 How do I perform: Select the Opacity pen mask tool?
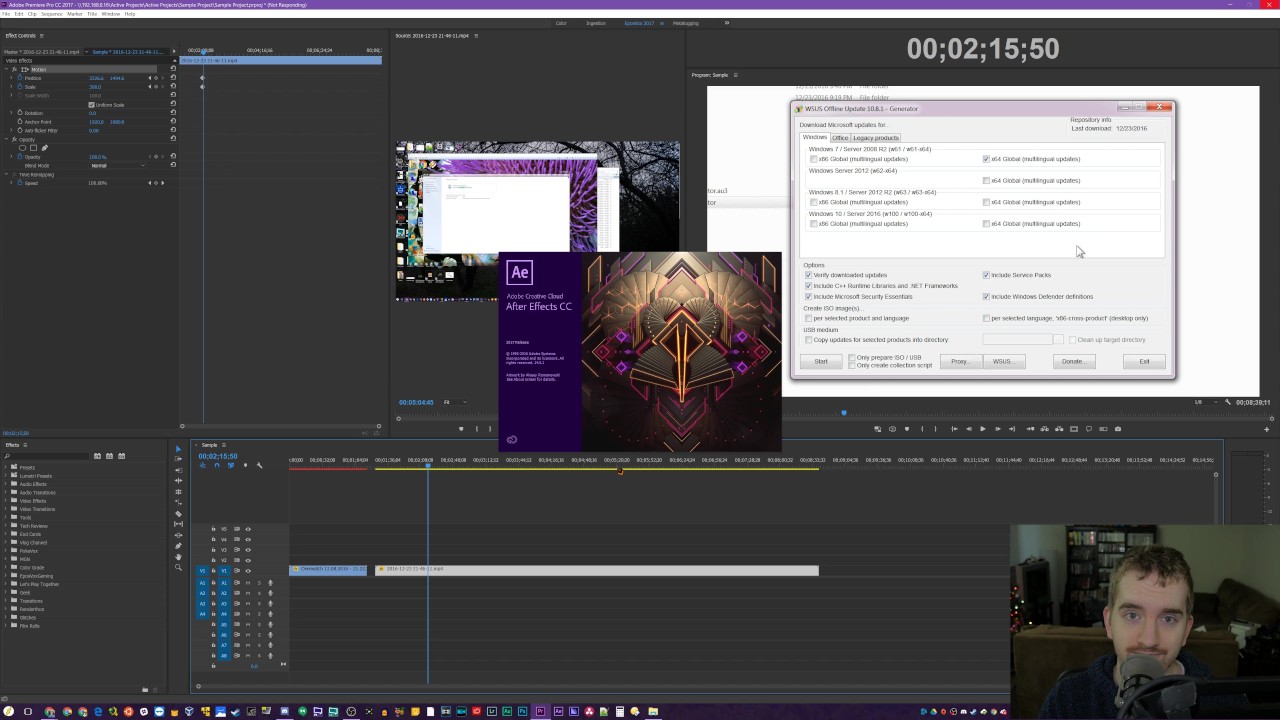point(44,148)
